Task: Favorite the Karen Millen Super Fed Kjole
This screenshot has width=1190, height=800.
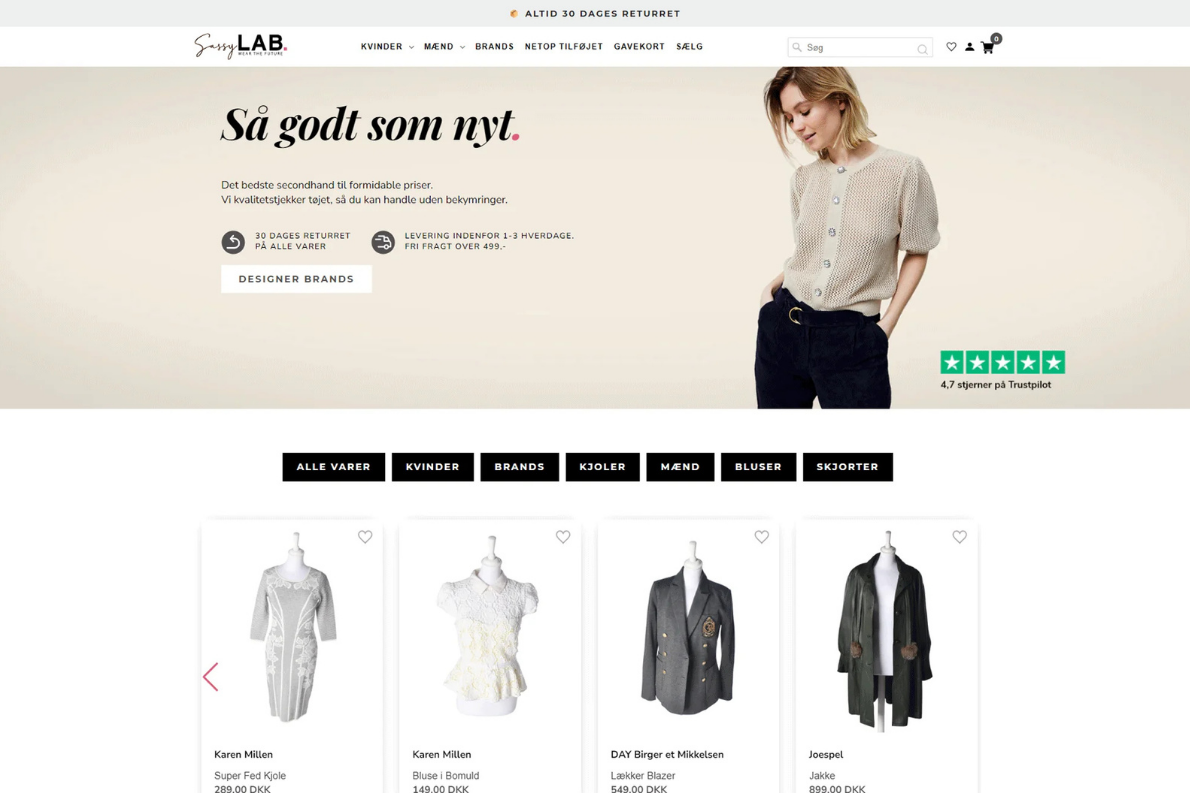Action: [x=365, y=537]
